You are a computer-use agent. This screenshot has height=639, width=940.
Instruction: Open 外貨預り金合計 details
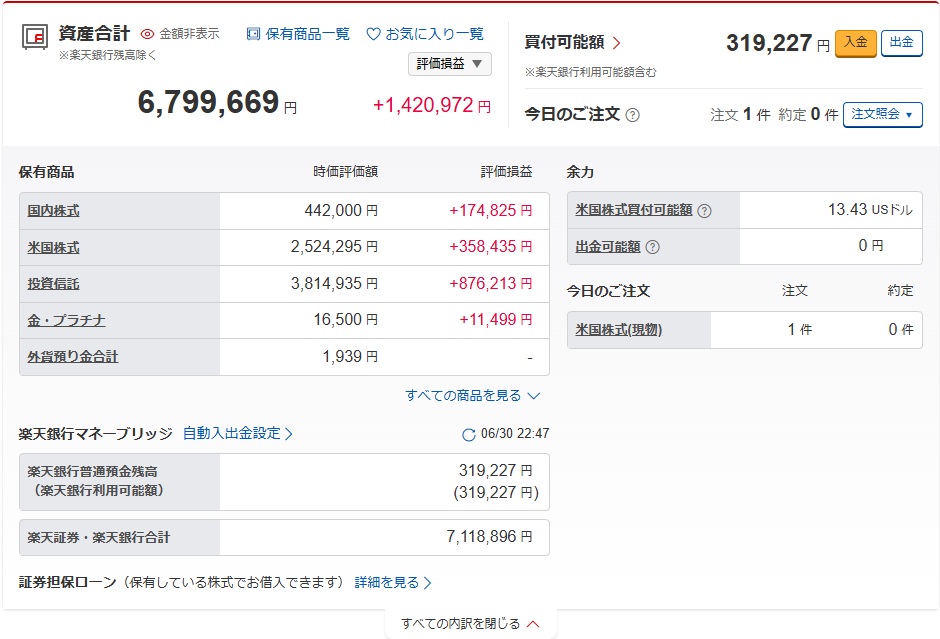pos(73,357)
